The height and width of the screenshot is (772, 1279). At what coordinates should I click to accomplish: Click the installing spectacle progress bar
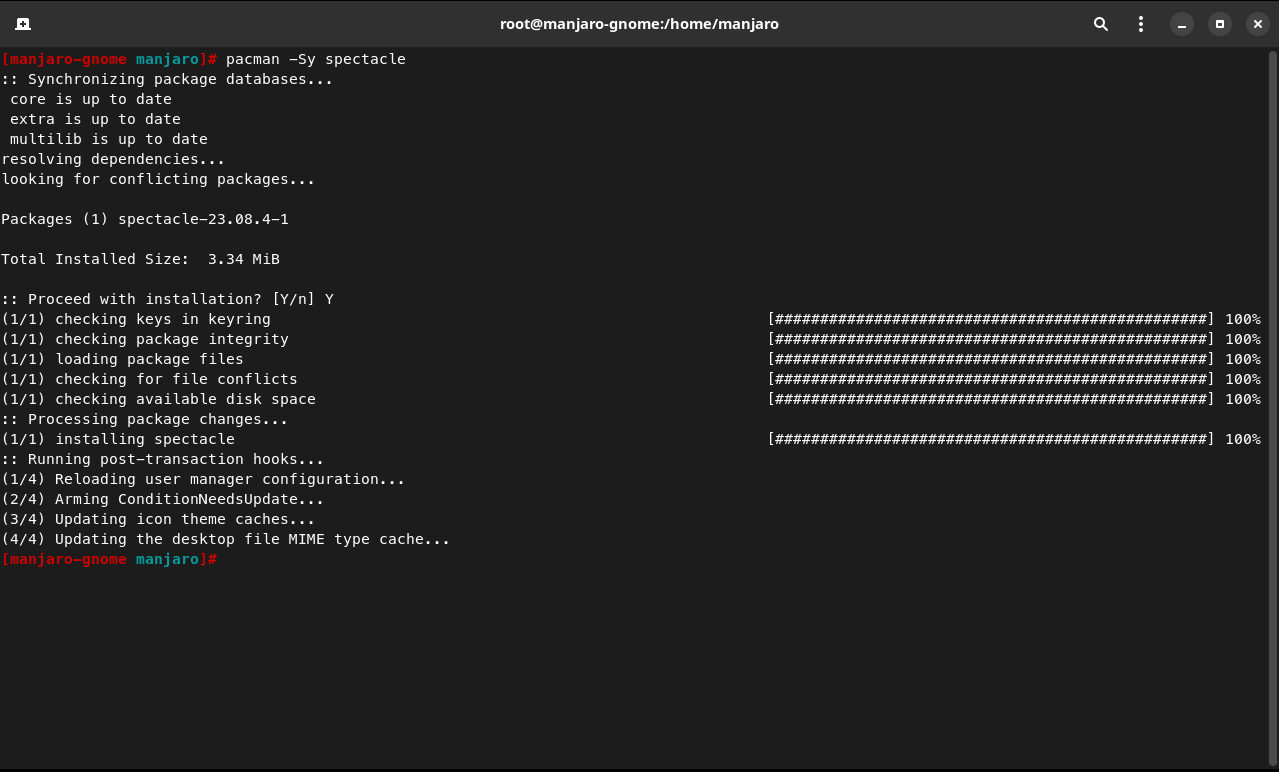coord(990,438)
